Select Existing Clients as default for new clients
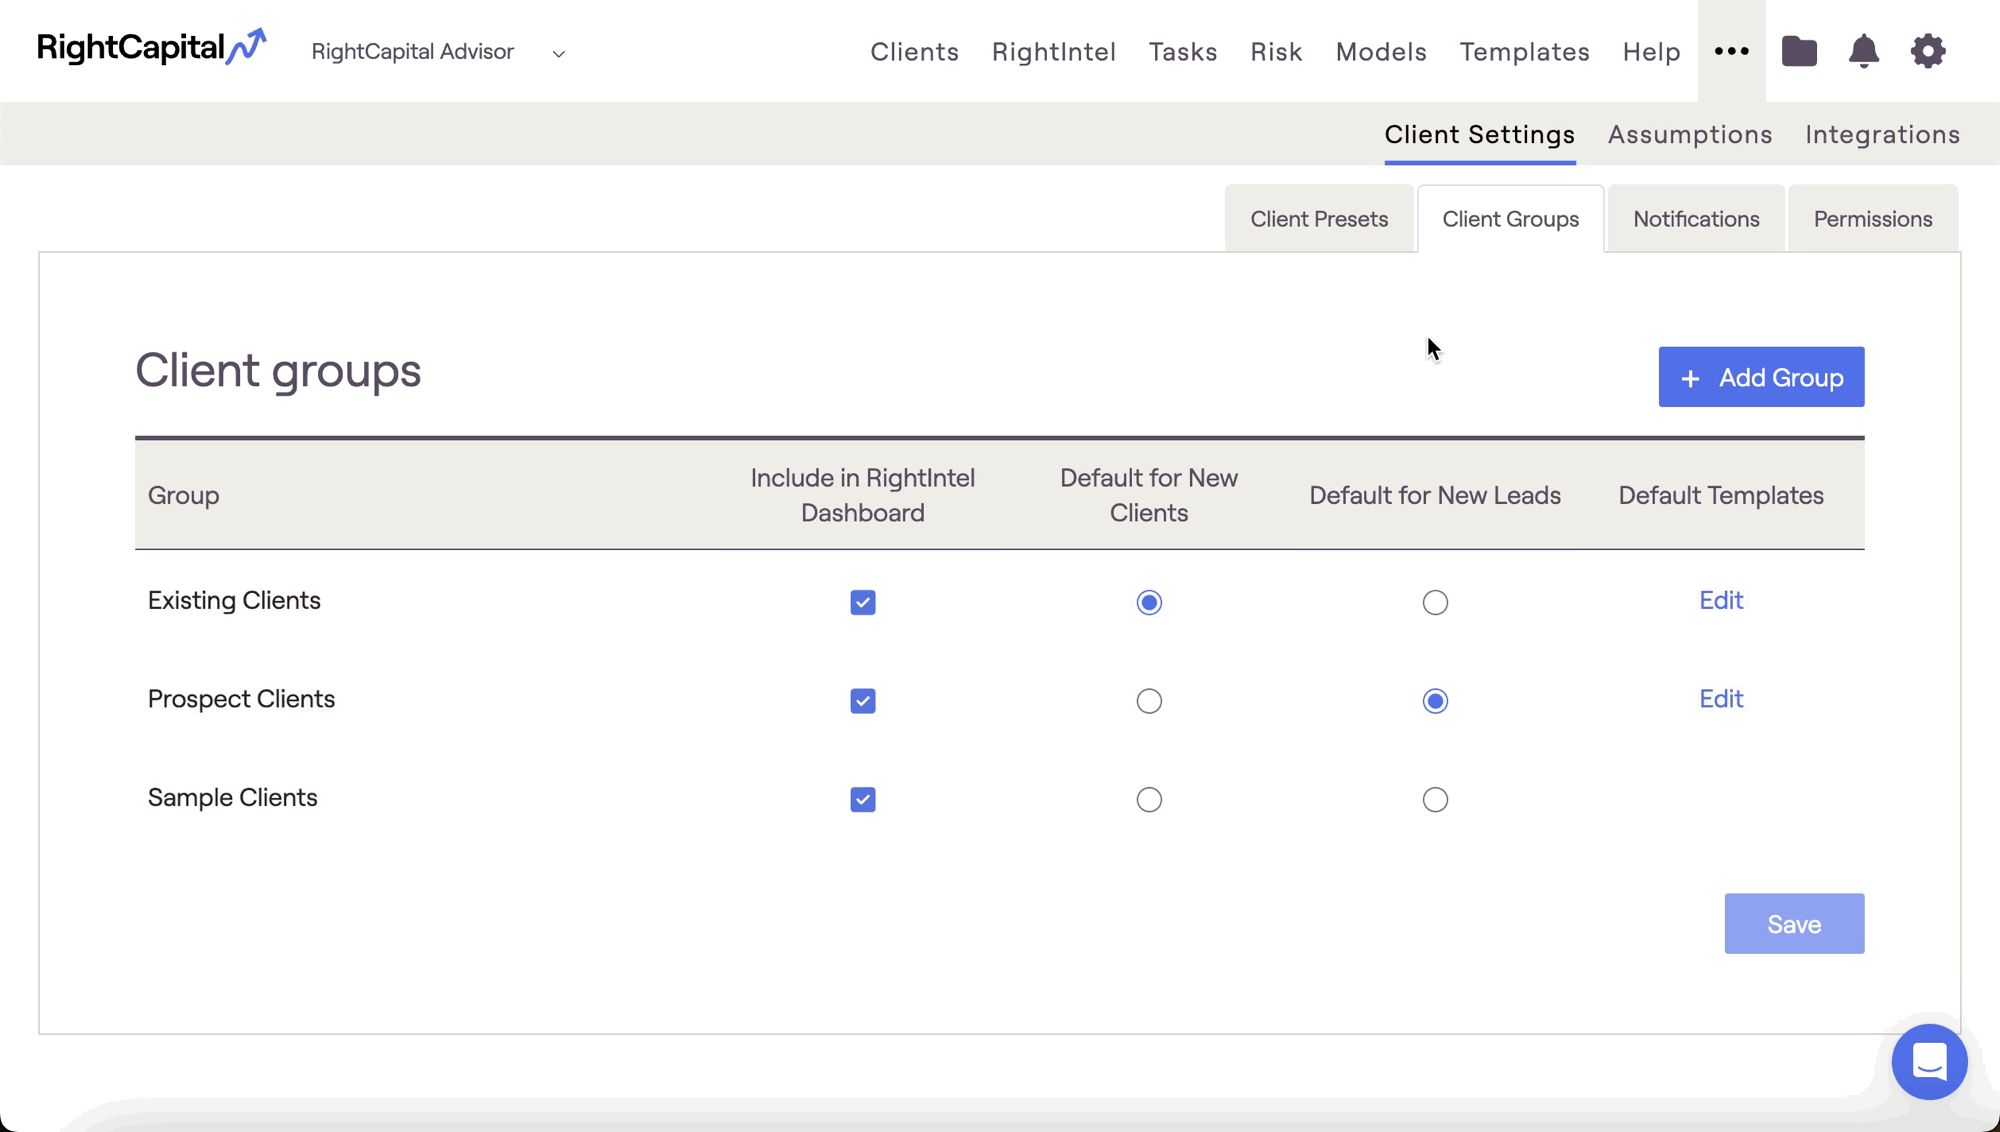The width and height of the screenshot is (2000, 1132). [x=1149, y=602]
